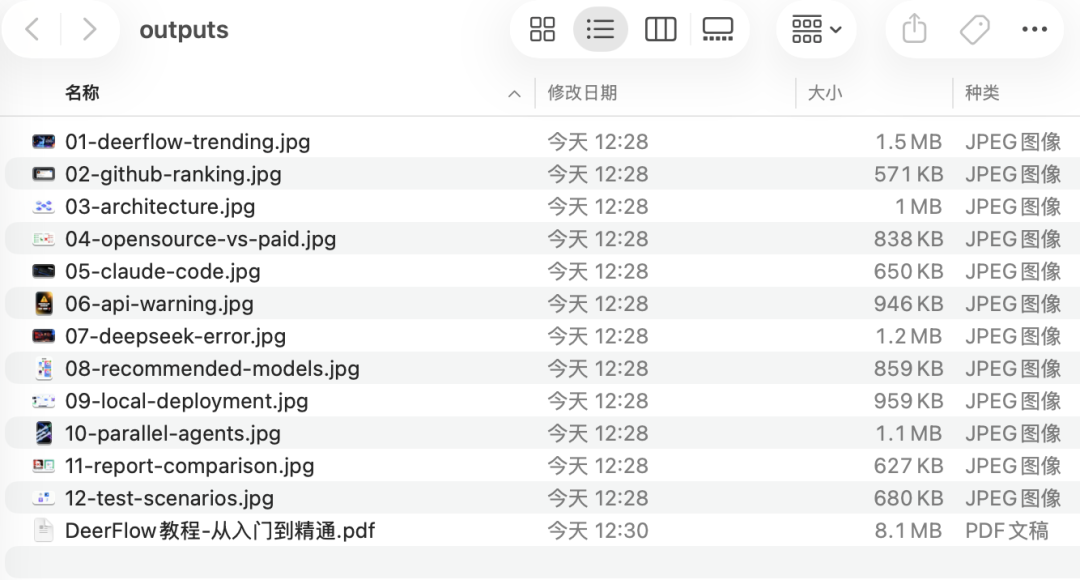Viewport: 1080px width, 580px height.
Task: Select the 10-parallel-agents.jpg file icon
Action: [x=43, y=433]
